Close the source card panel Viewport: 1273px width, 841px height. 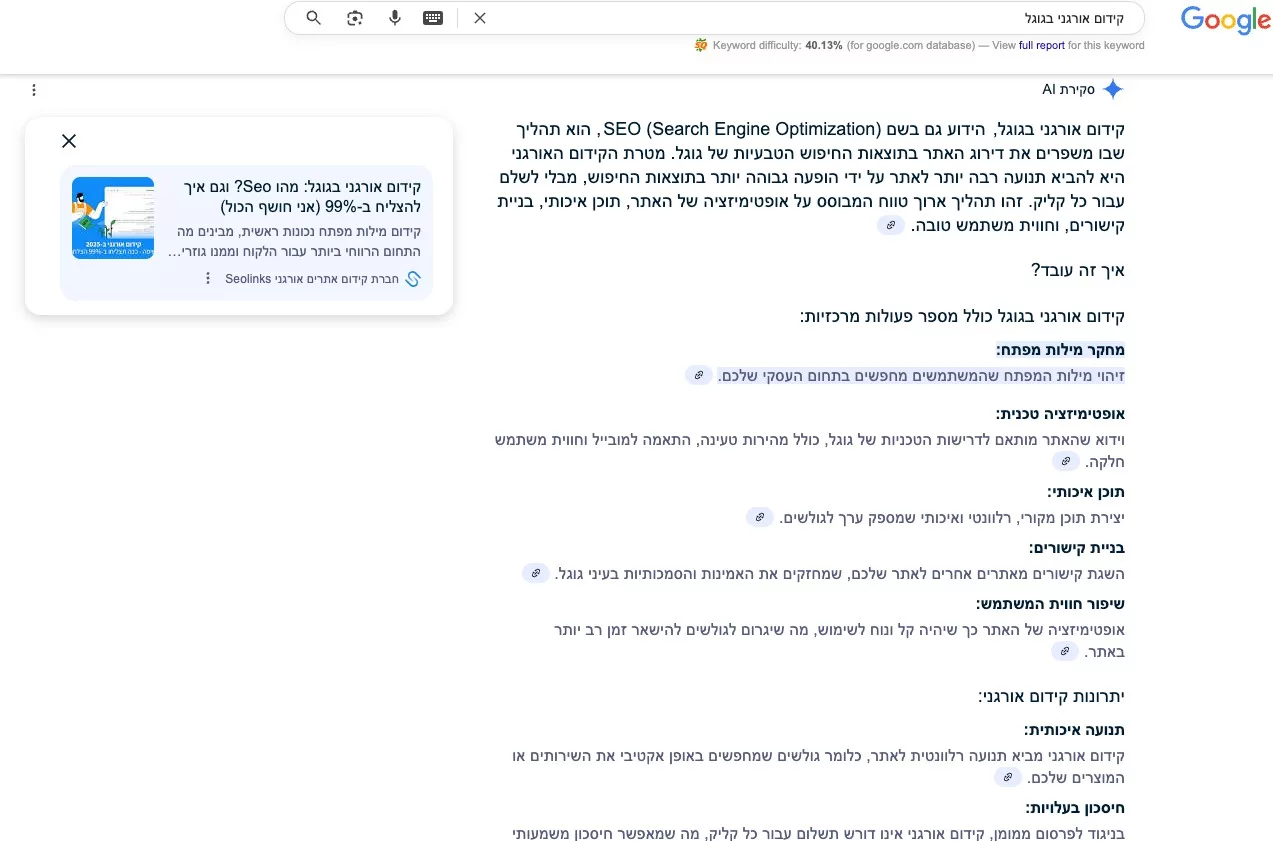pyautogui.click(x=69, y=141)
